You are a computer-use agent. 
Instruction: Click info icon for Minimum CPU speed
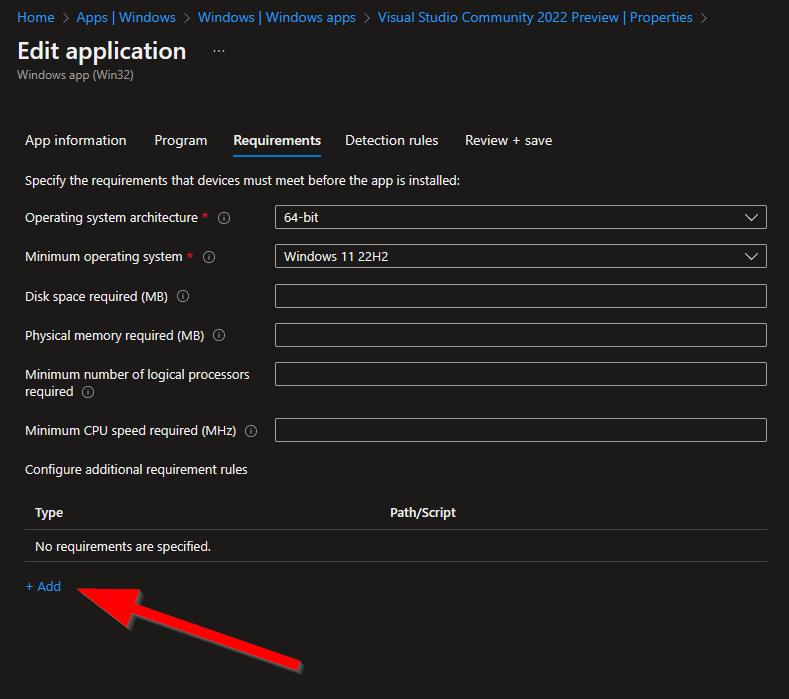click(251, 431)
